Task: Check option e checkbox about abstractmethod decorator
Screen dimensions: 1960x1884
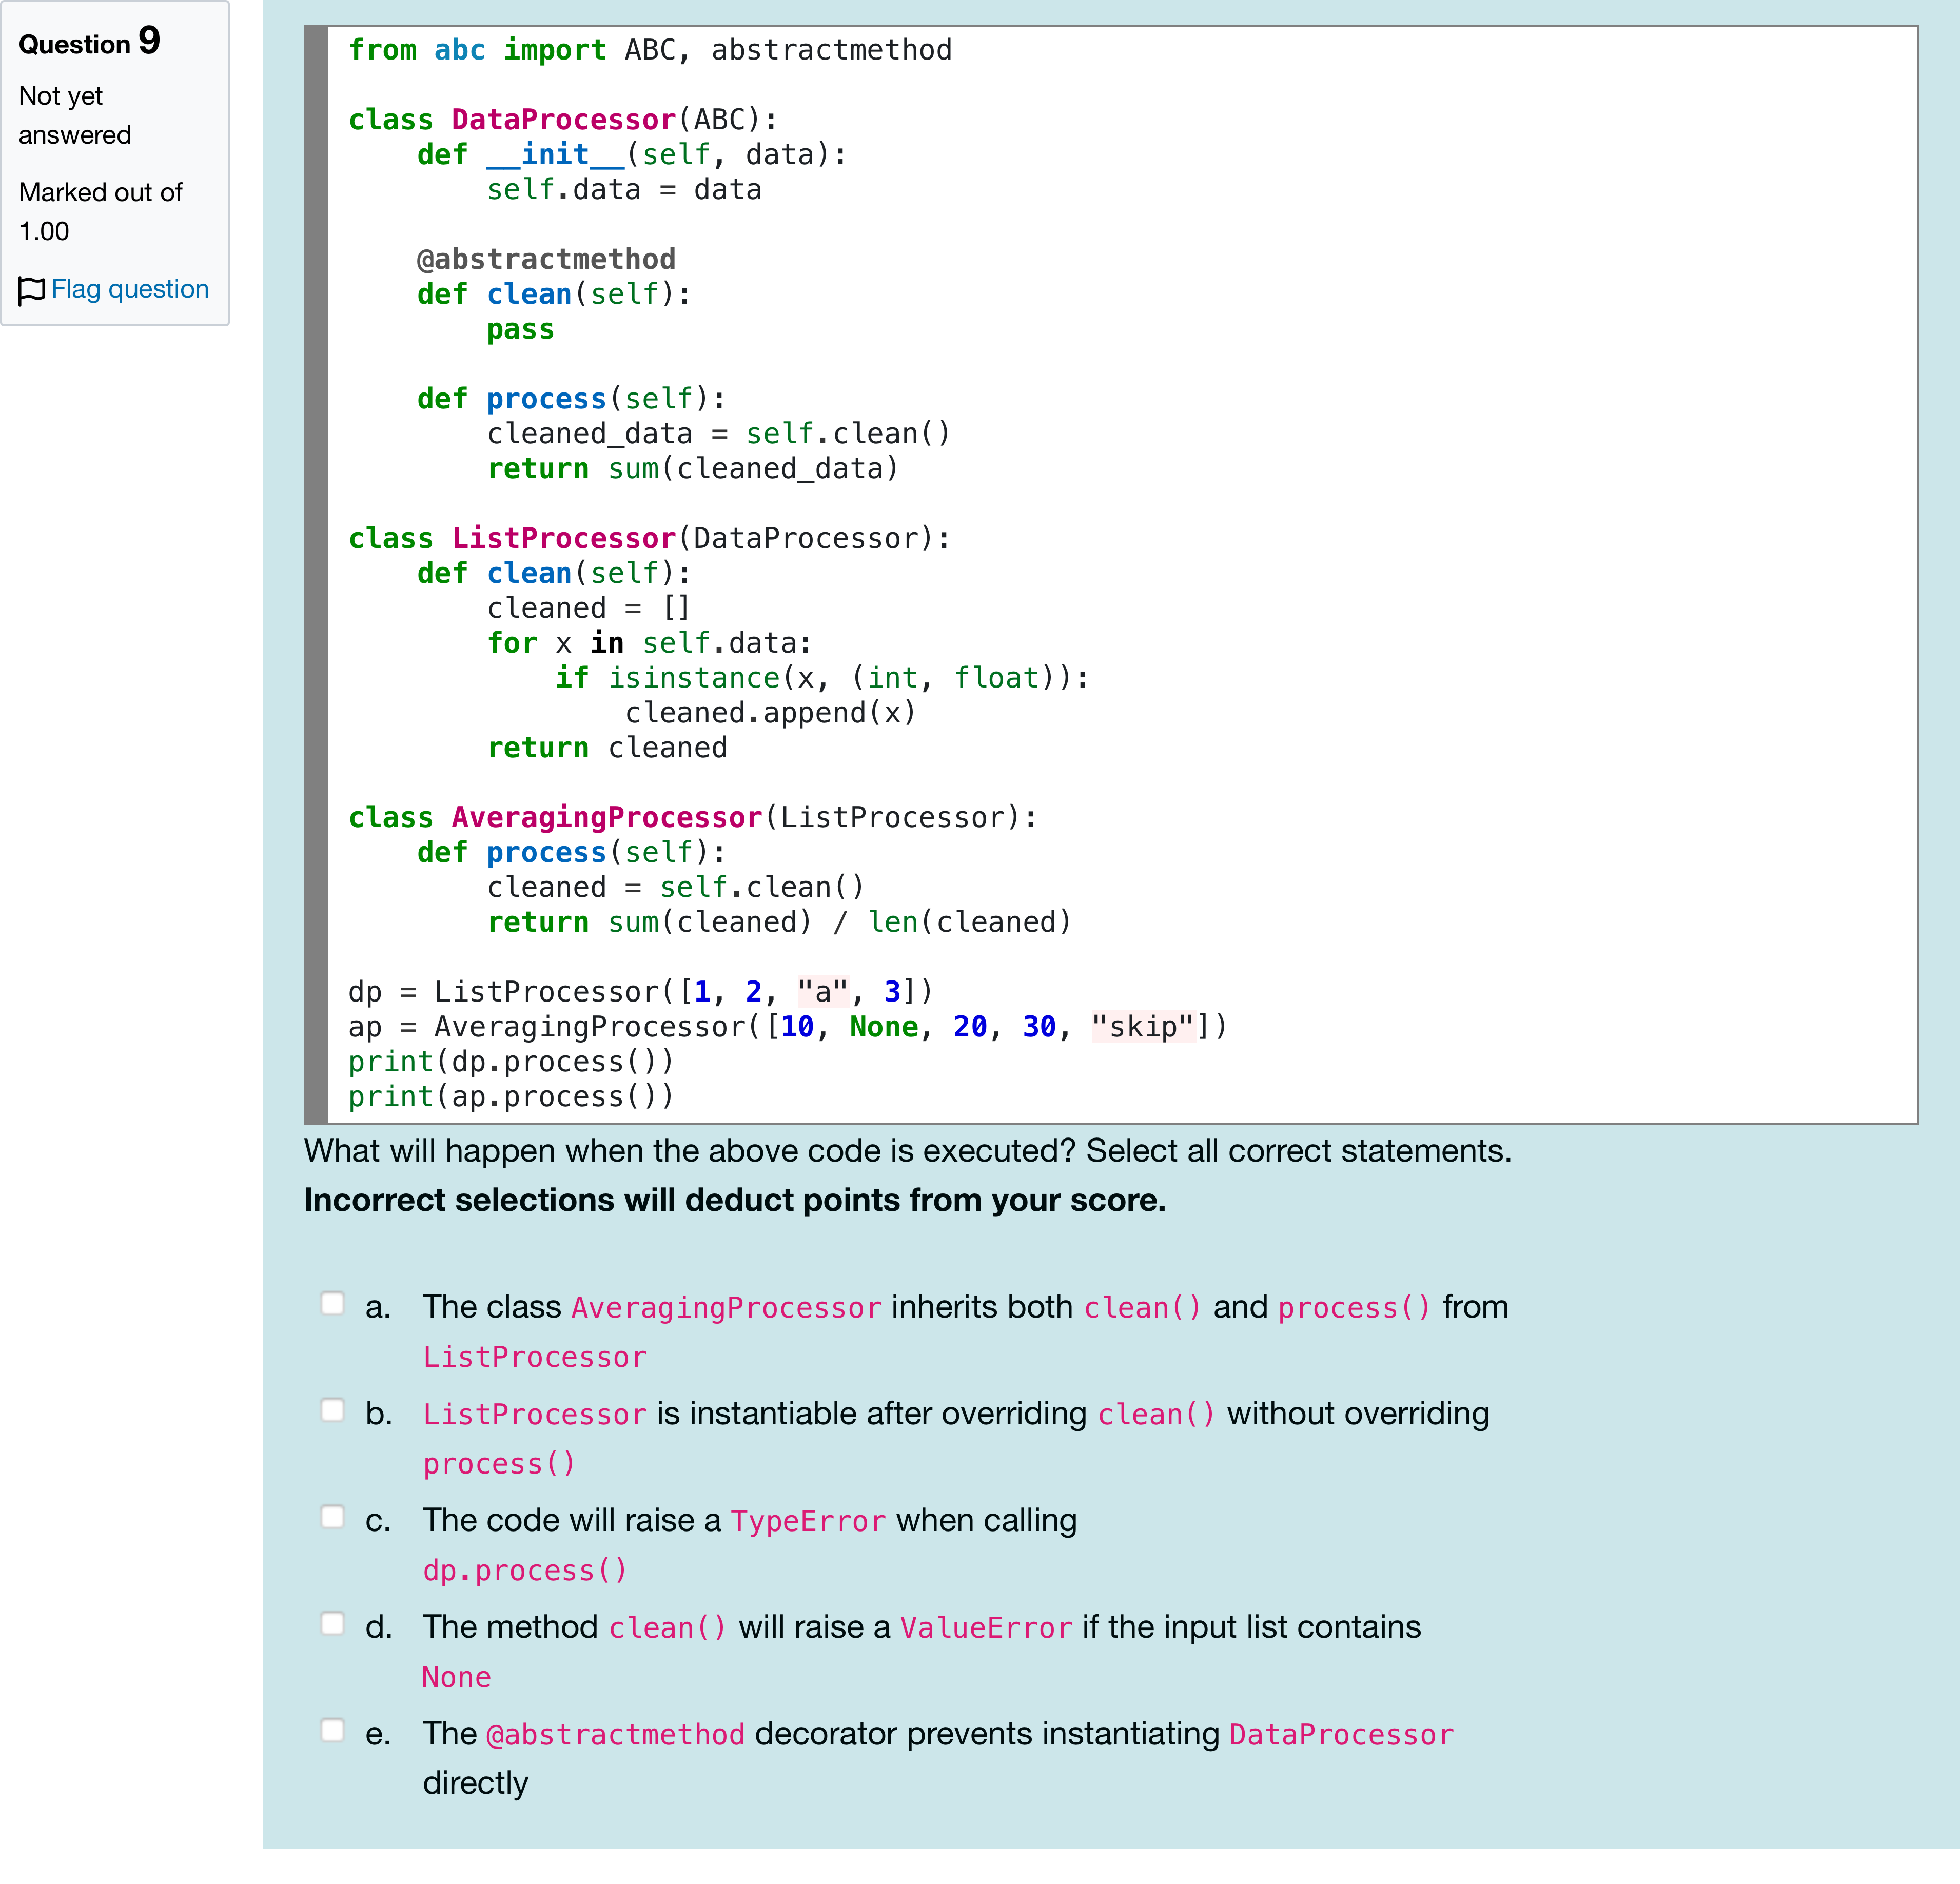Action: click(333, 1730)
